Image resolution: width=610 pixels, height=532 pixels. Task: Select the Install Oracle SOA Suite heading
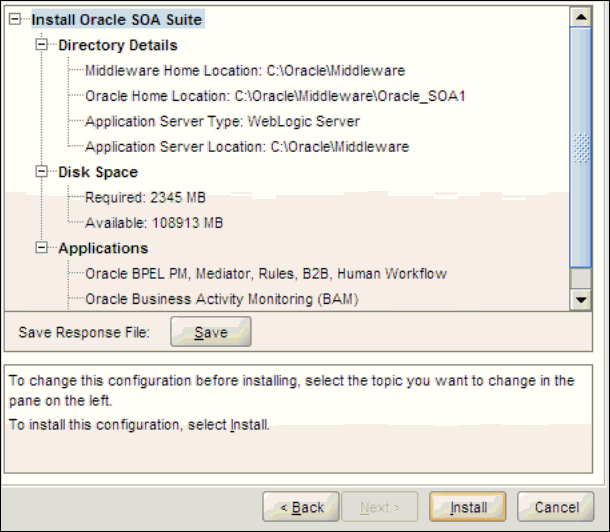point(116,20)
